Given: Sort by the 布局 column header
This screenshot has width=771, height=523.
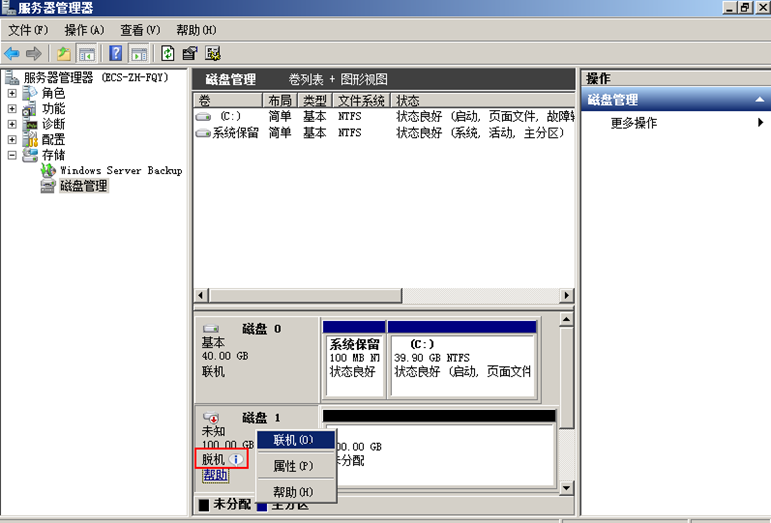Looking at the screenshot, I should pyautogui.click(x=280, y=101).
